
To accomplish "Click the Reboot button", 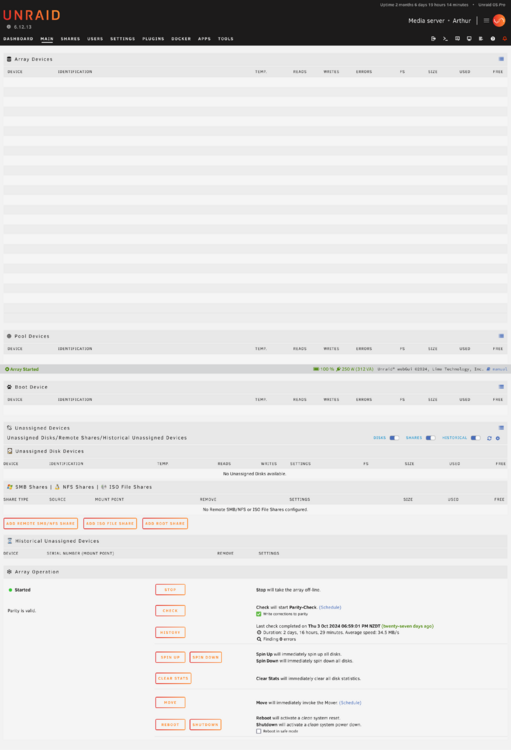I will [170, 725].
